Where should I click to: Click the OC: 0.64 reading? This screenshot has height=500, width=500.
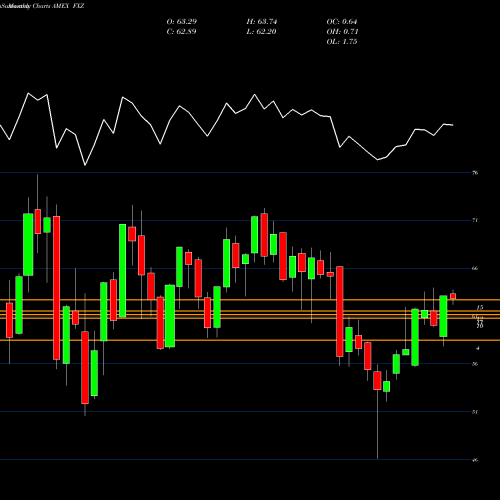342,22
